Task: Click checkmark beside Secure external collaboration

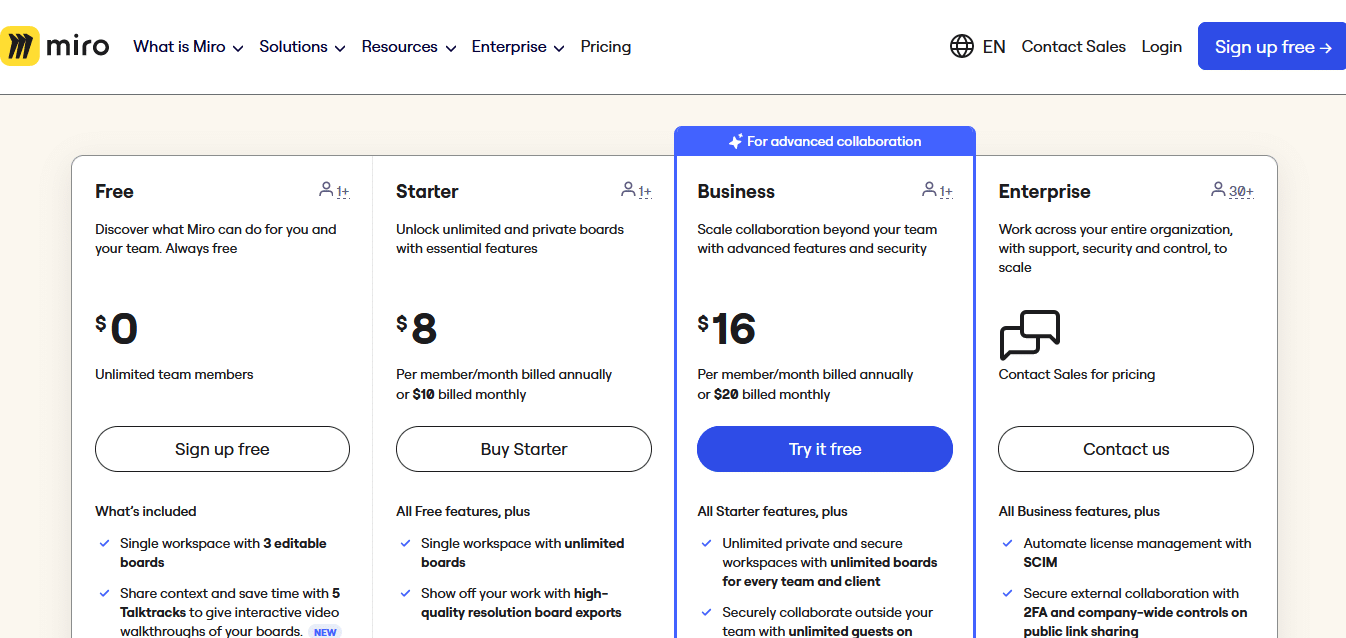Action: pos(1007,594)
